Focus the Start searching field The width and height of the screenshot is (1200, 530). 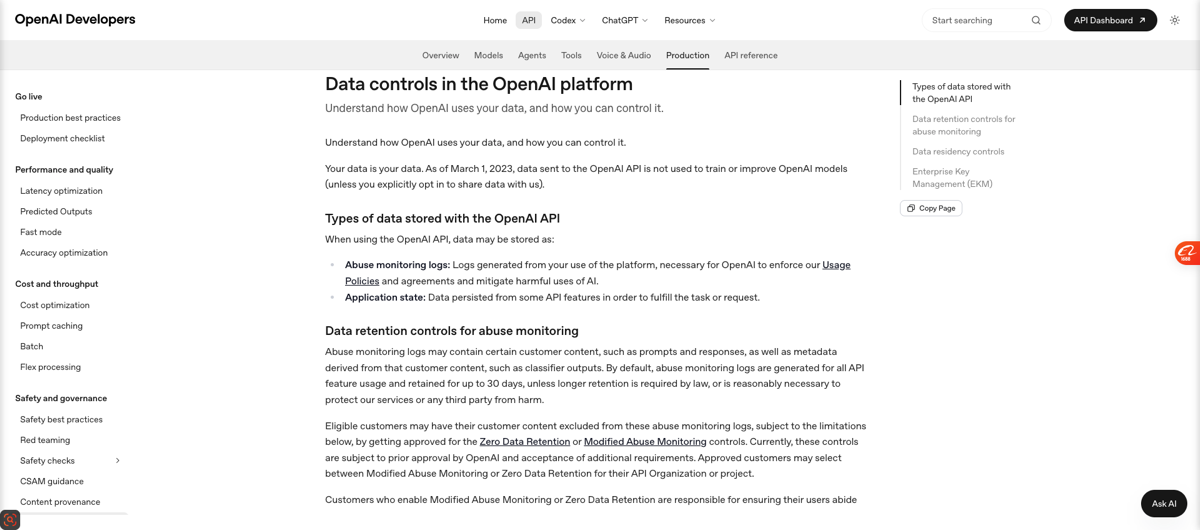click(987, 20)
